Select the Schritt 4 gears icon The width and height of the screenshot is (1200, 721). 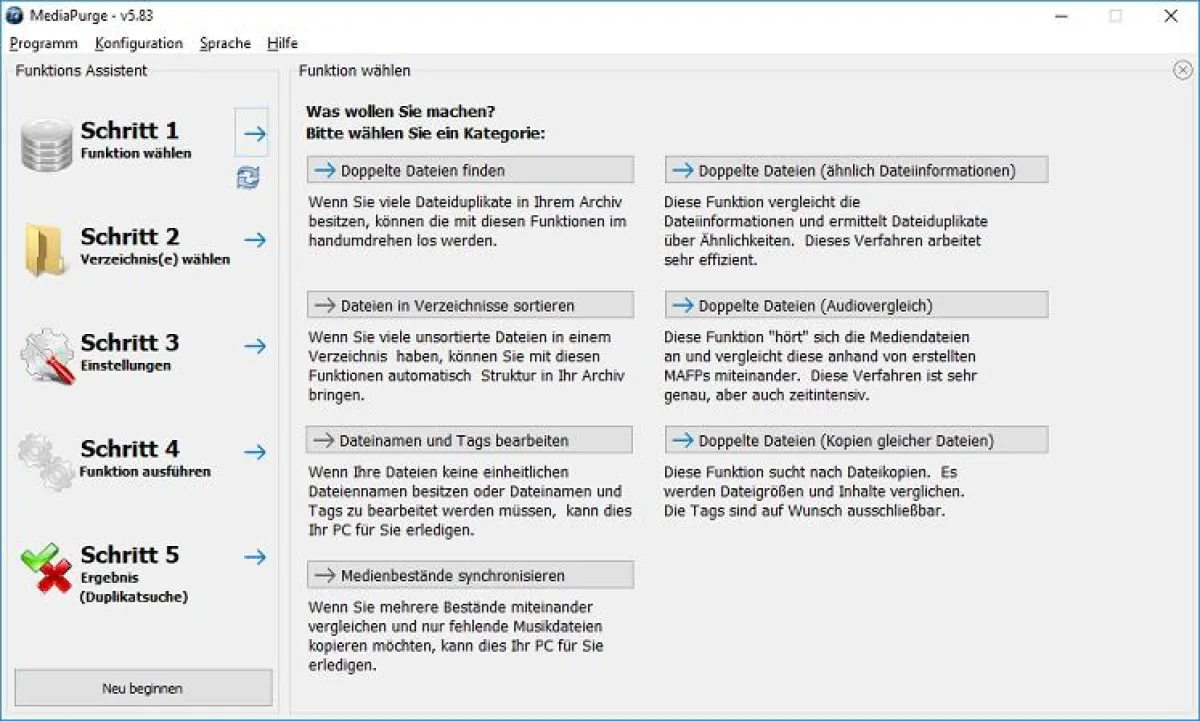tap(44, 461)
